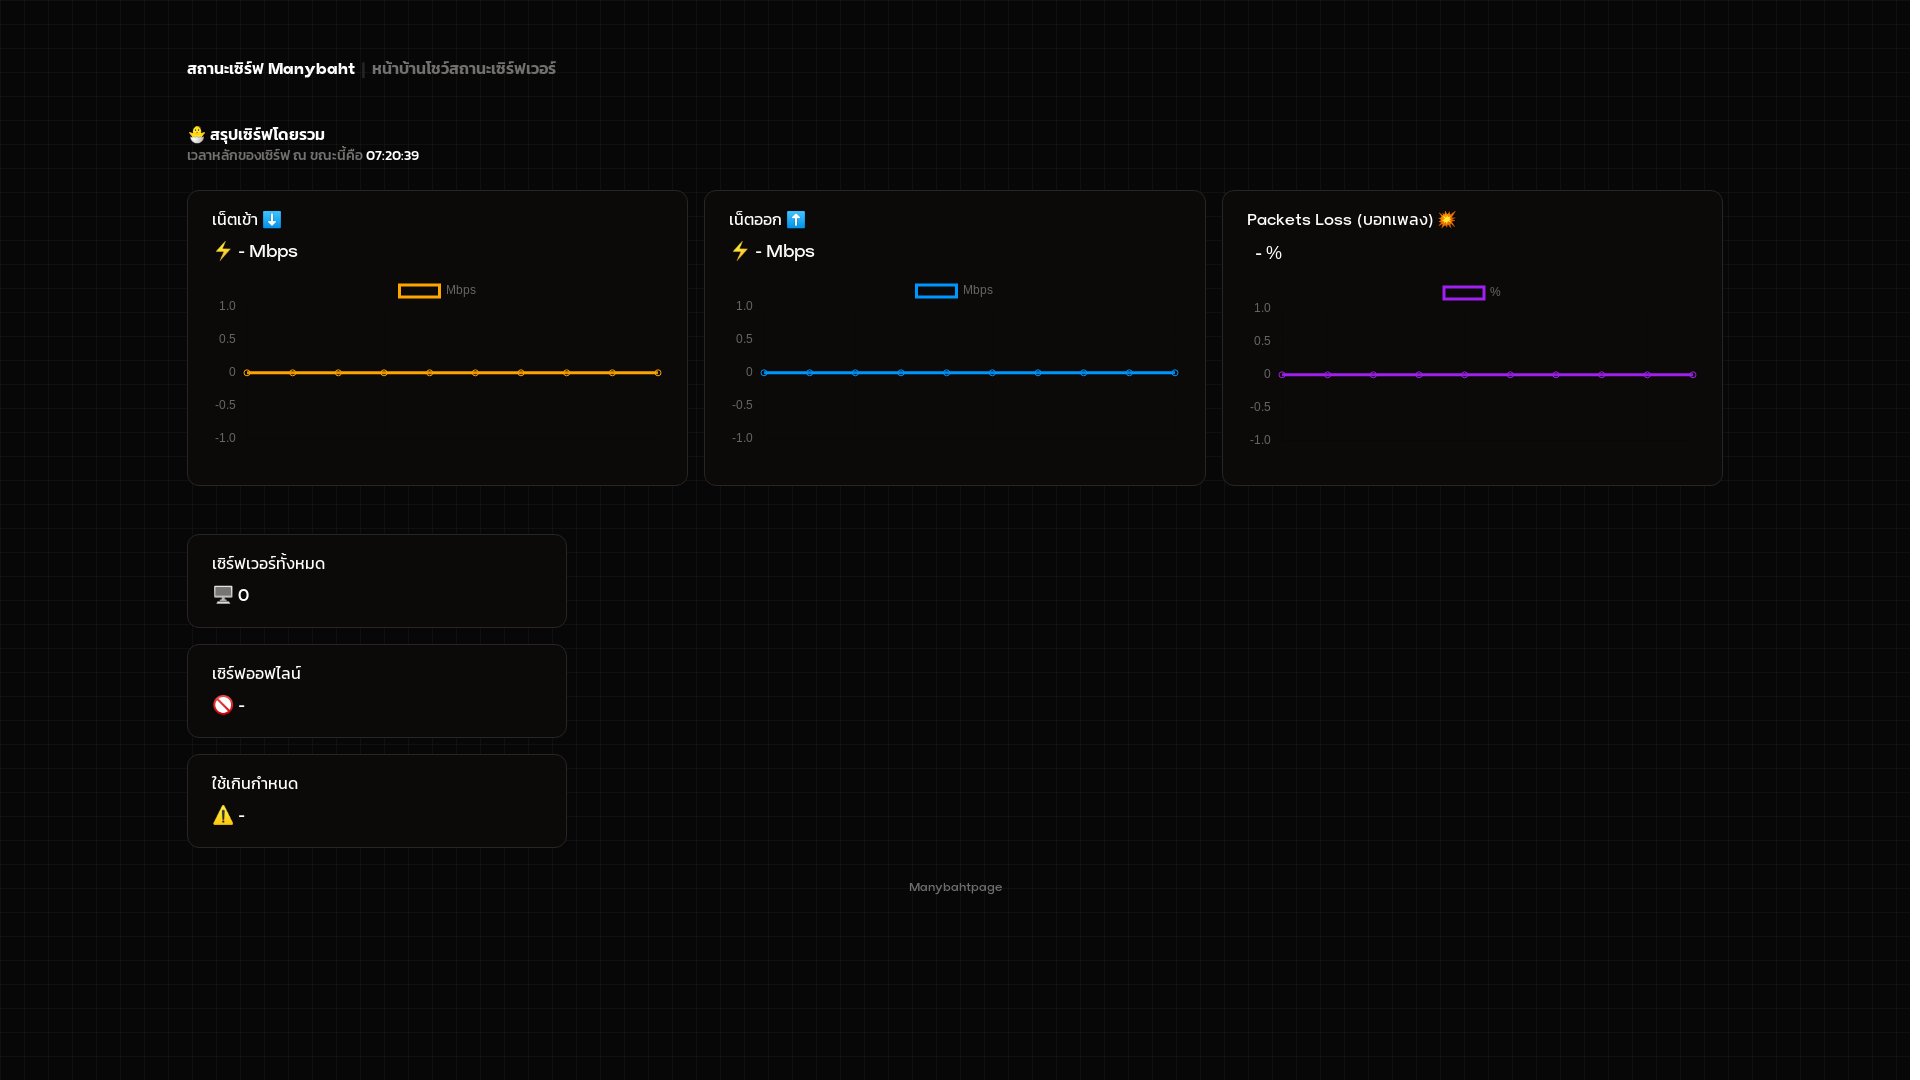The height and width of the screenshot is (1080, 1920).
Task: Click the หน้าบ้านโชว์สถานะเซิร์ฟเวอร์ subtitle
Action: tap(464, 69)
